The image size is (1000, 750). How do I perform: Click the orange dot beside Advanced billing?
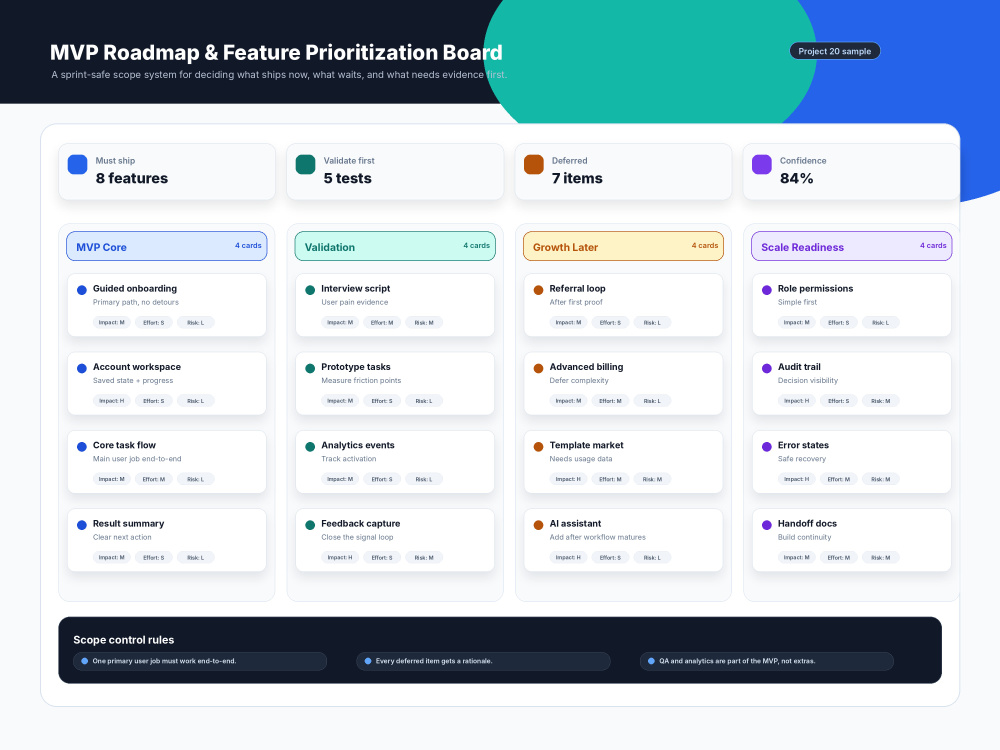click(x=538, y=369)
